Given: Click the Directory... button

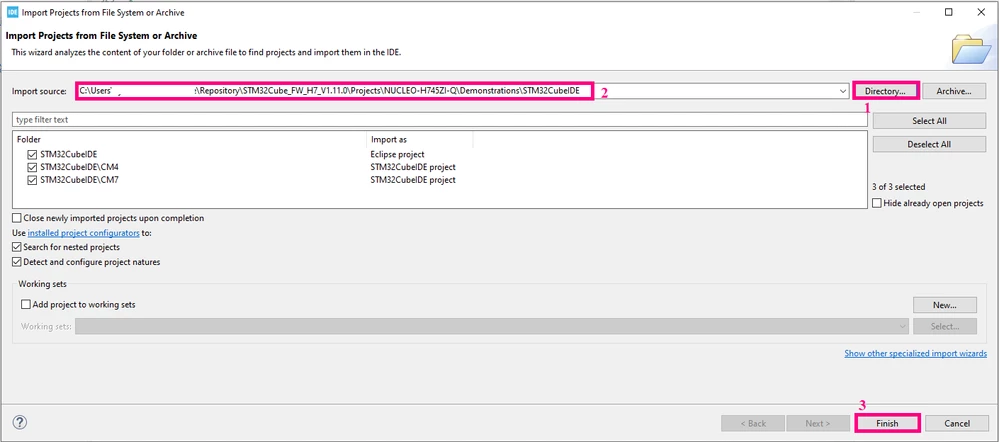Looking at the screenshot, I should [x=886, y=91].
